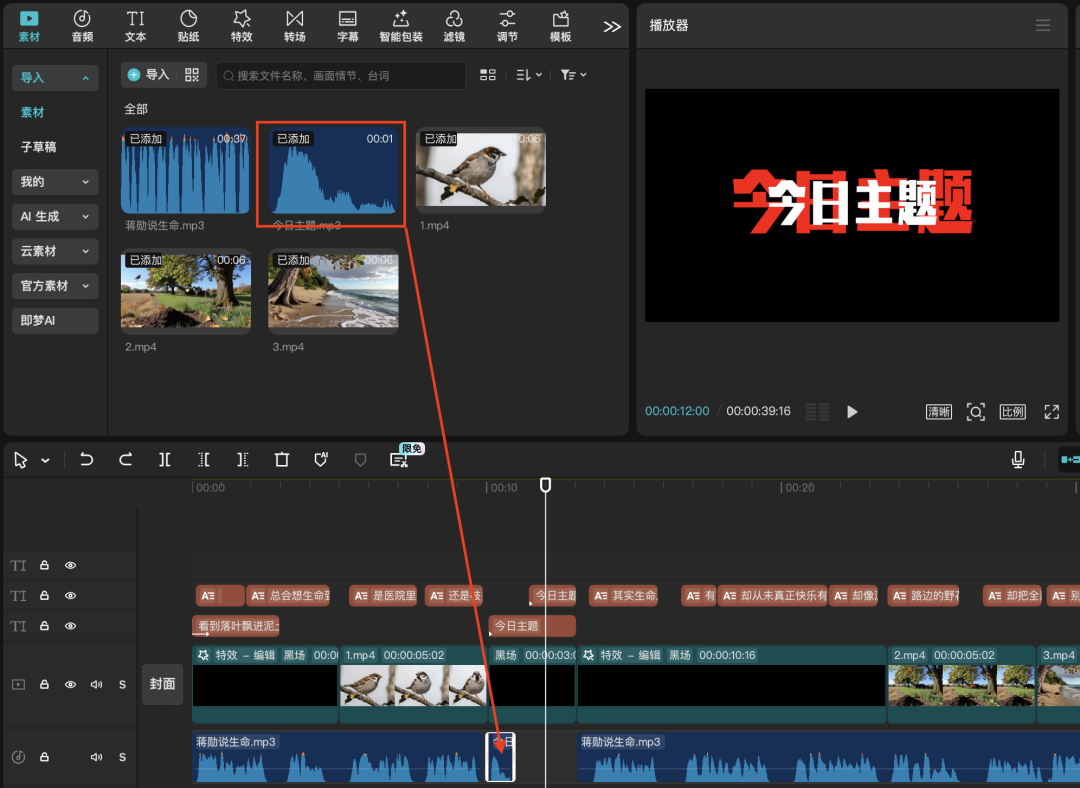The height and width of the screenshot is (788, 1080).
Task: Open the 滤镜 filters panel
Action: (x=454, y=26)
